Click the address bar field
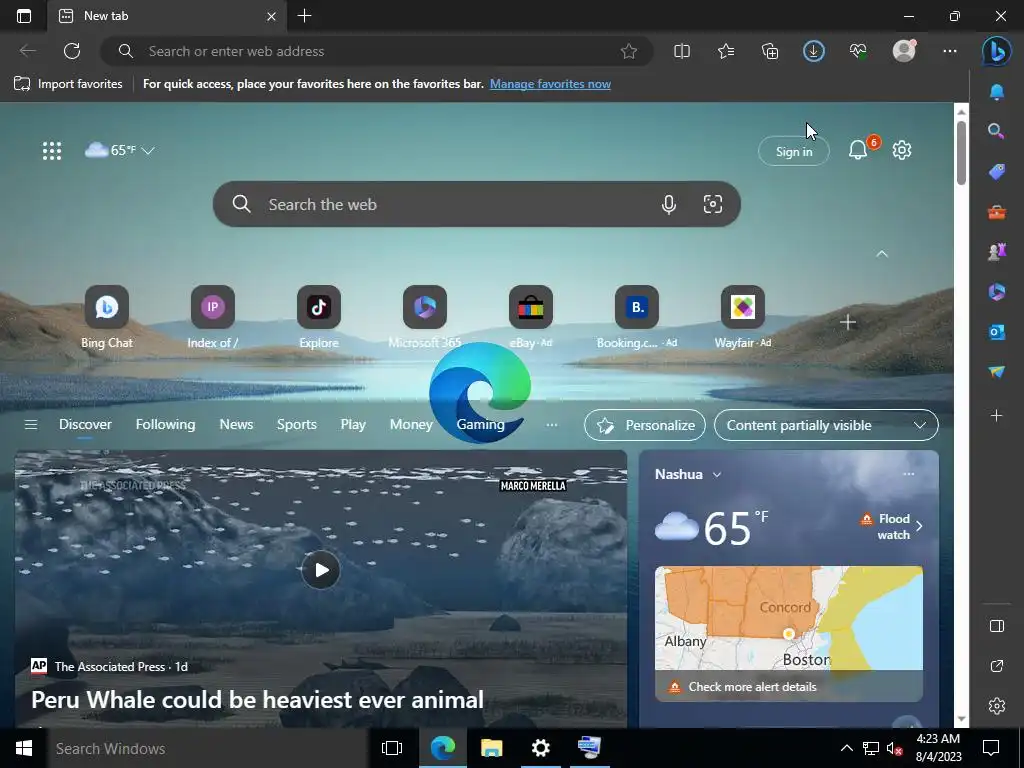 point(377,52)
